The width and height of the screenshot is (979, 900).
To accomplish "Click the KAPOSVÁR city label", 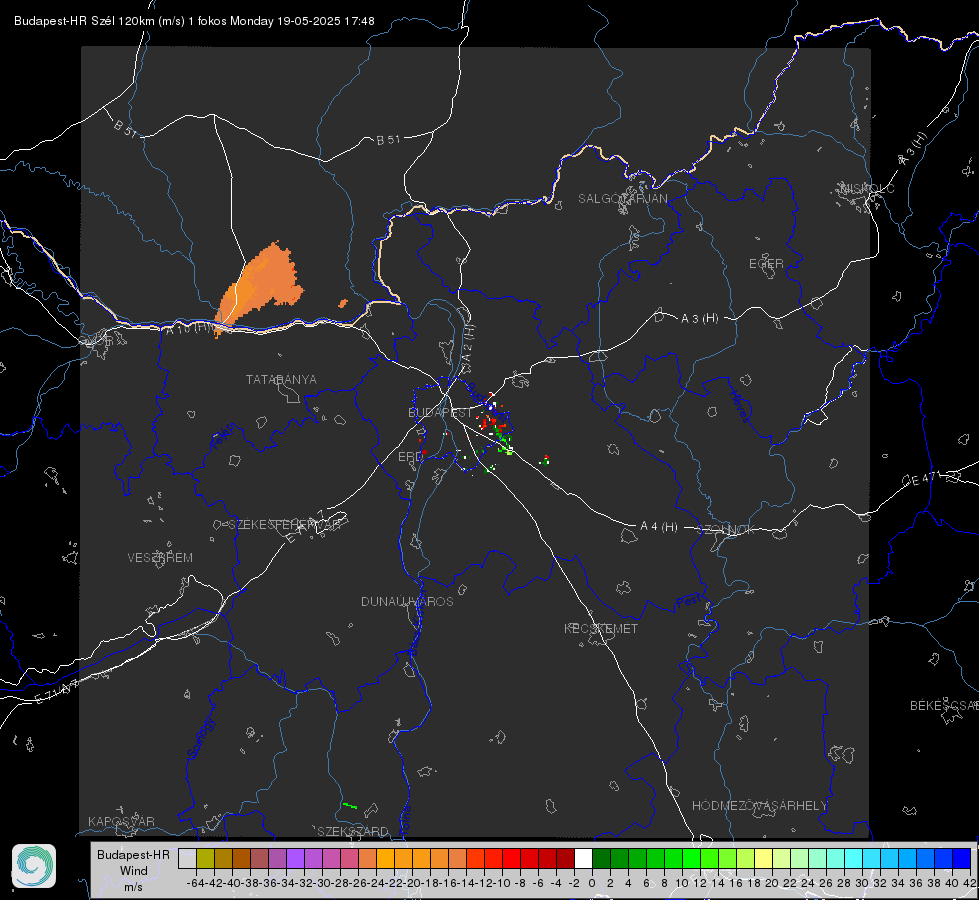I will coord(121,821).
